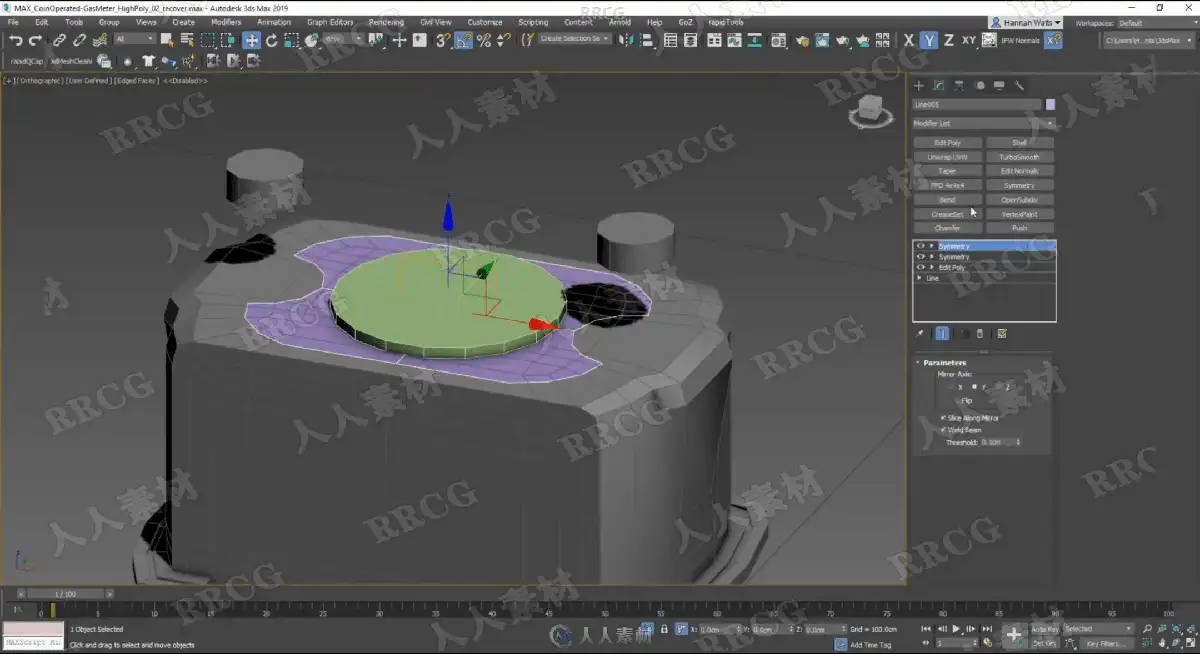The height and width of the screenshot is (654, 1200).
Task: Hide the top Symmetry modifier eye
Action: point(920,246)
